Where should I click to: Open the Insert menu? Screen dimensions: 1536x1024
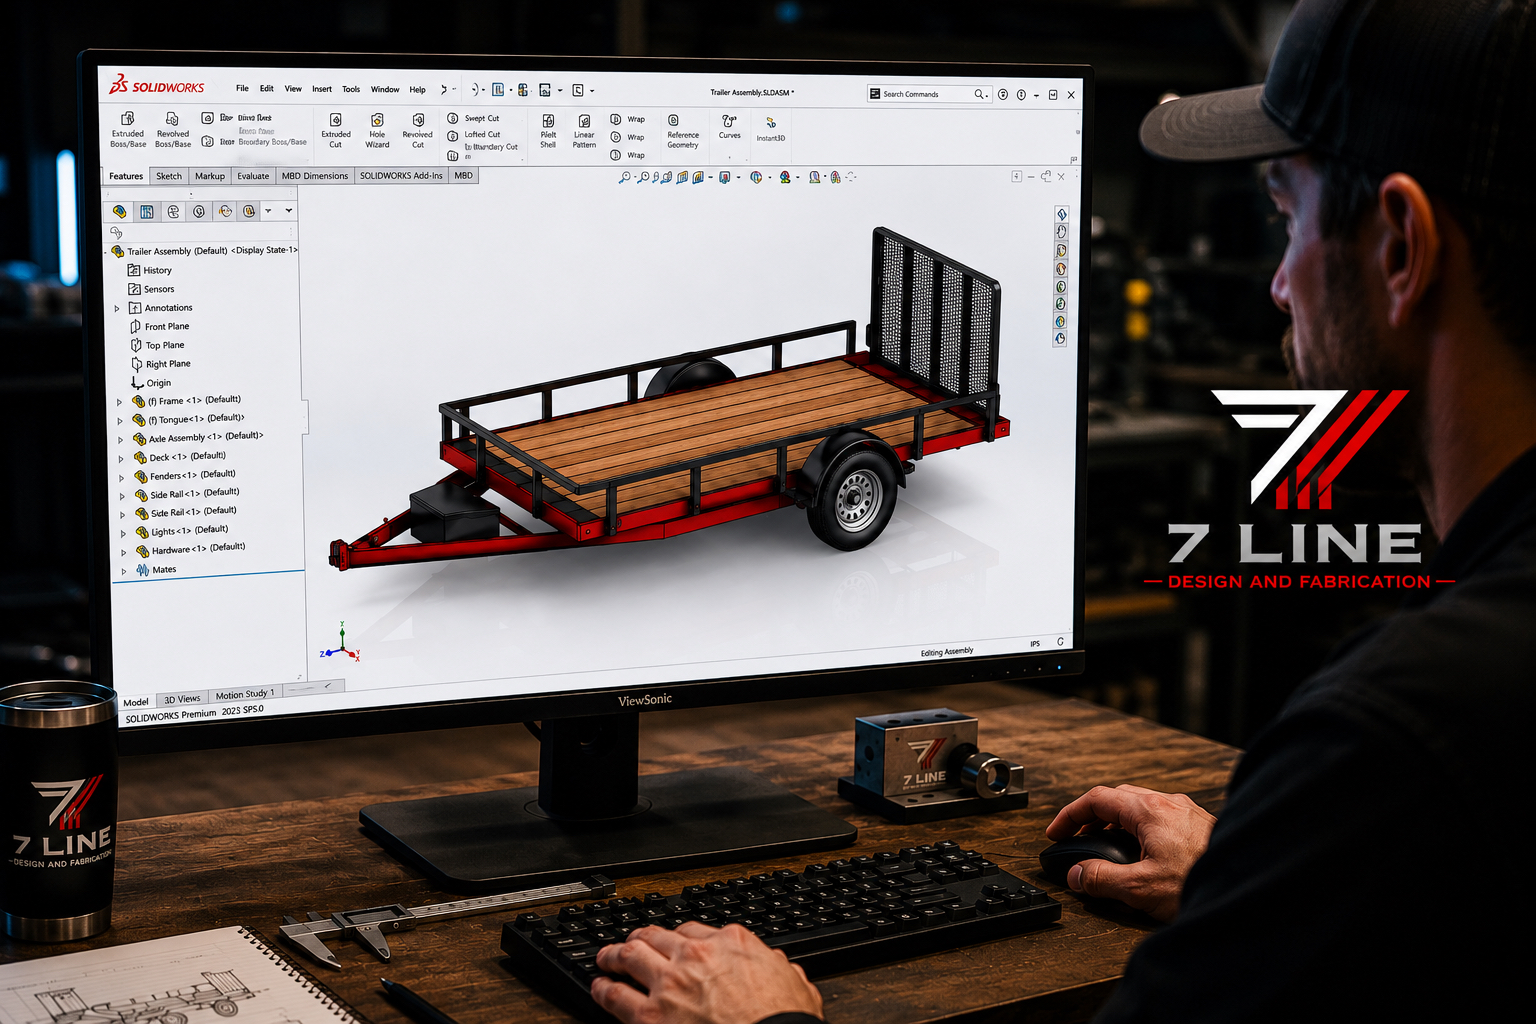click(322, 89)
